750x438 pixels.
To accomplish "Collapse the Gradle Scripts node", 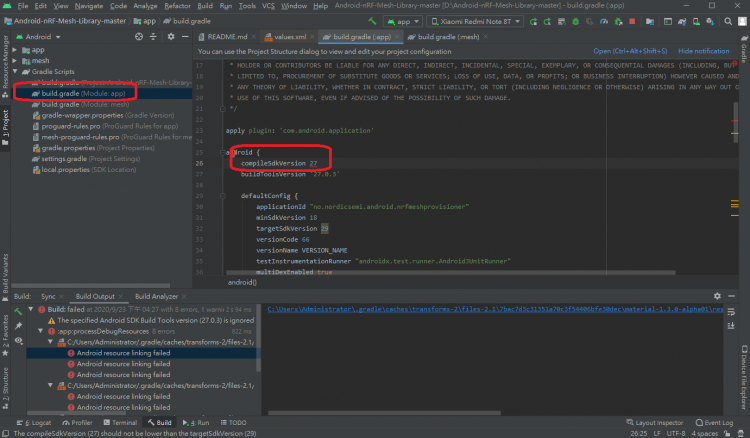I will tap(15, 72).
